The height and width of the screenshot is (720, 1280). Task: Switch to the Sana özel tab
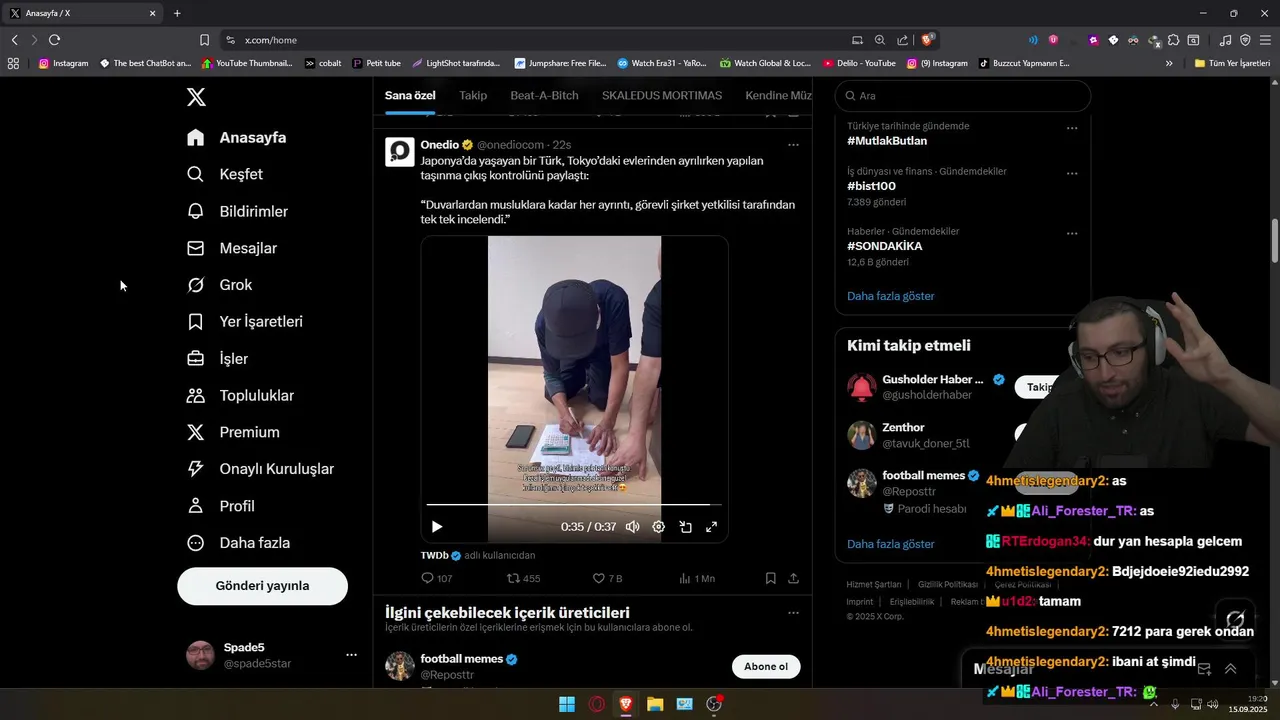point(410,95)
